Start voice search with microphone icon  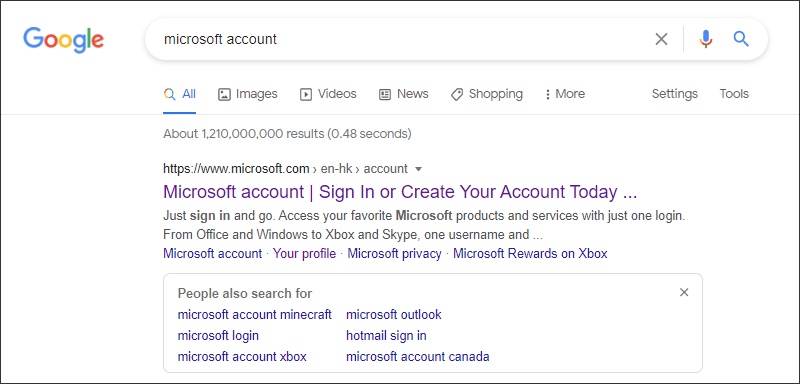pos(706,39)
